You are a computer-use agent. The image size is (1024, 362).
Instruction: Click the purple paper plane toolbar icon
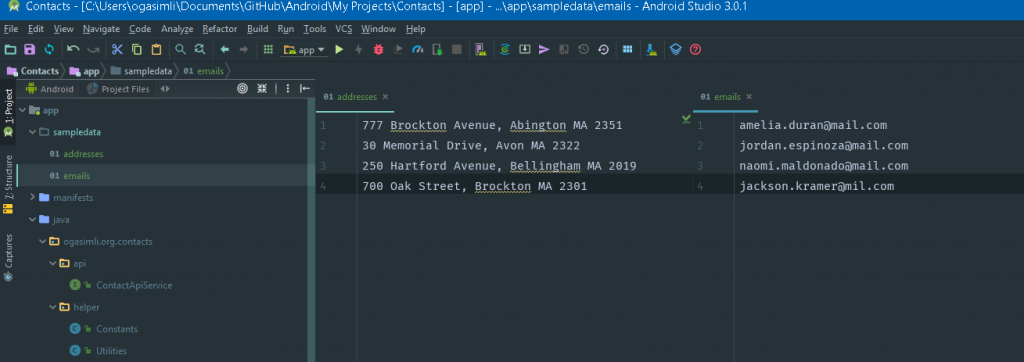544,50
